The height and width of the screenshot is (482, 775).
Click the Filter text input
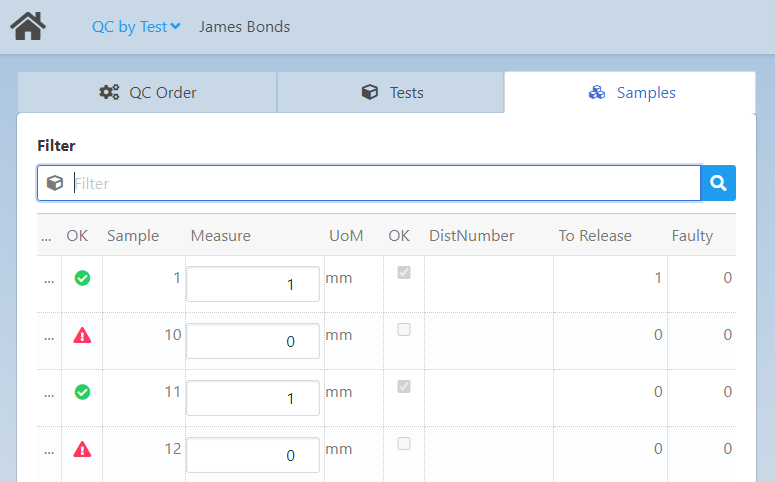[385, 183]
